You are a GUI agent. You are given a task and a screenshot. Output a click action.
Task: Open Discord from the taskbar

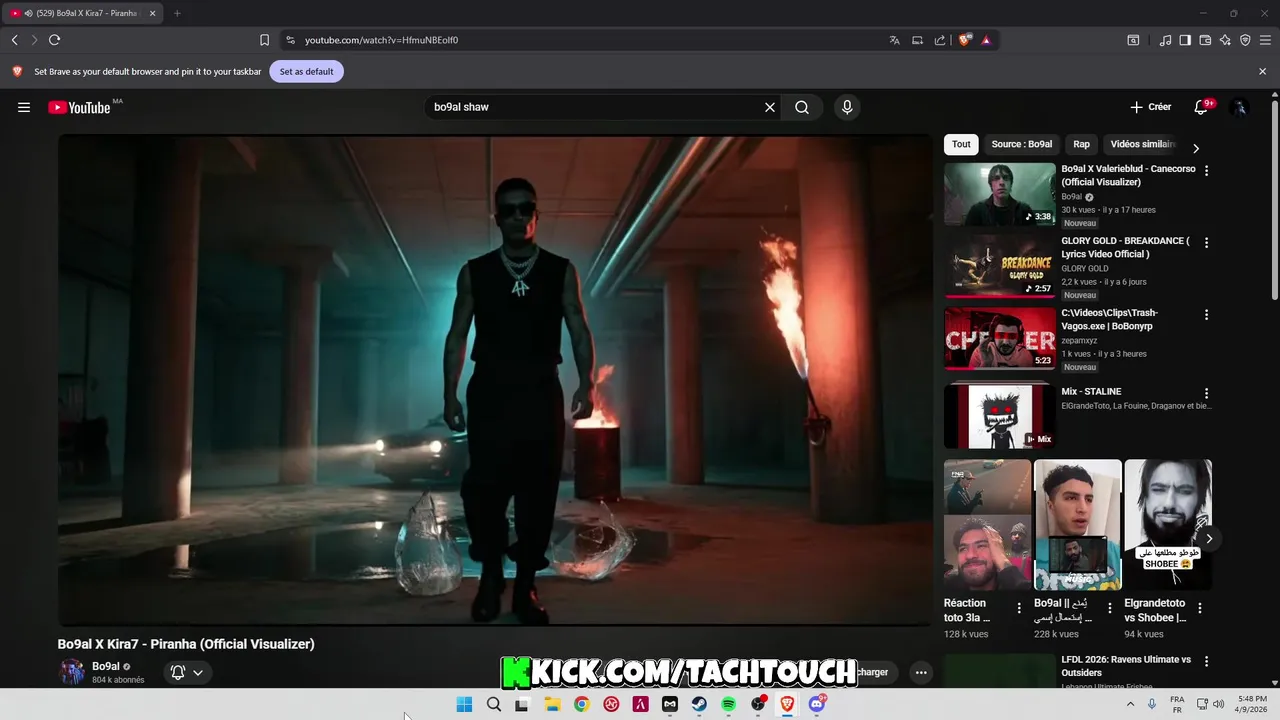click(x=817, y=704)
